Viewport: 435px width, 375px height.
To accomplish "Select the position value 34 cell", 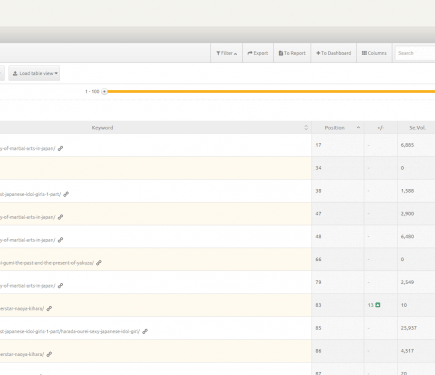I will pos(338,168).
